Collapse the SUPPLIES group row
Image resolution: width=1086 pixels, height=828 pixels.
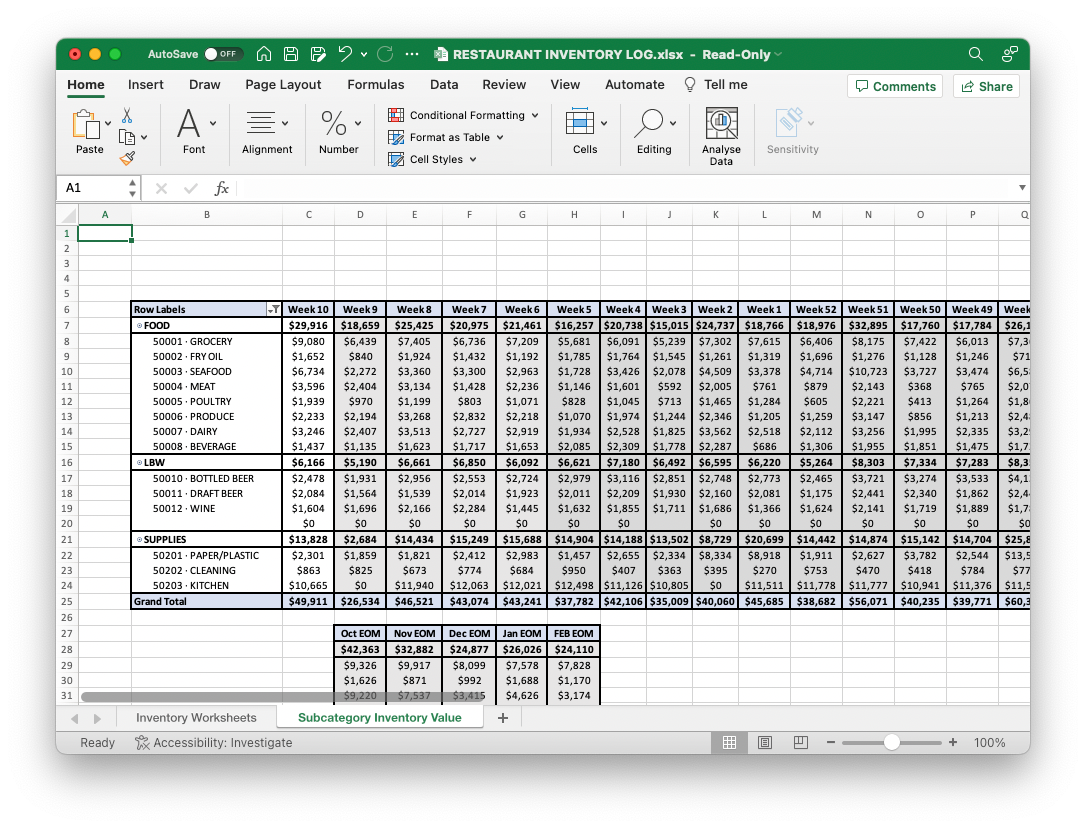(x=139, y=540)
